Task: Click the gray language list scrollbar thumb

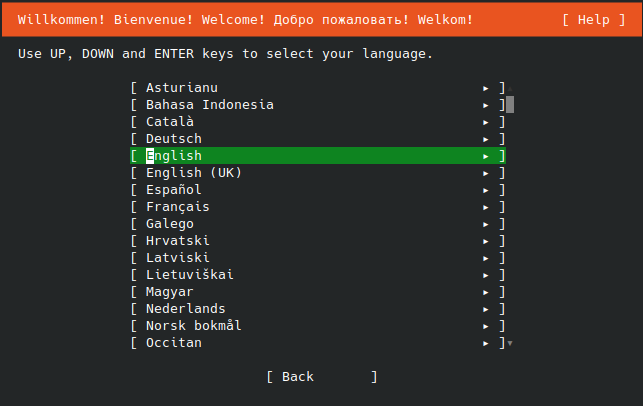Action: [x=510, y=104]
